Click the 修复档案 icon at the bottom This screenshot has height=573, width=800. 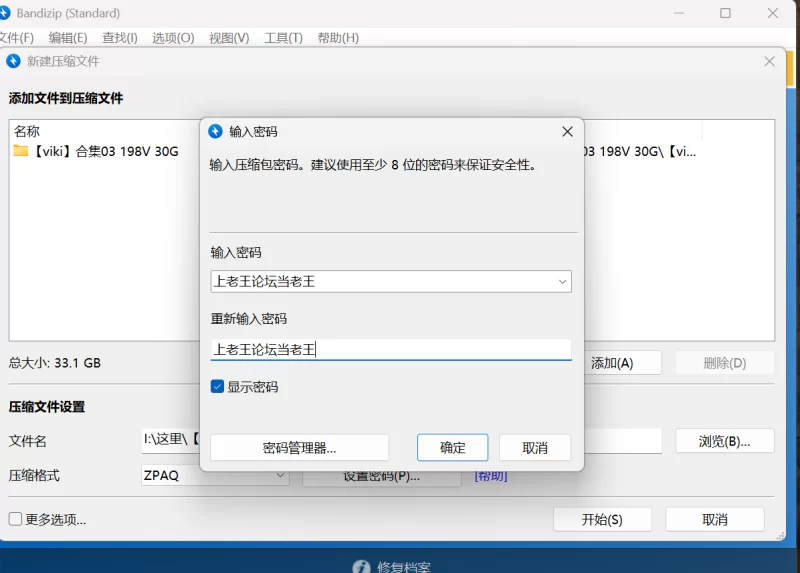[361, 567]
